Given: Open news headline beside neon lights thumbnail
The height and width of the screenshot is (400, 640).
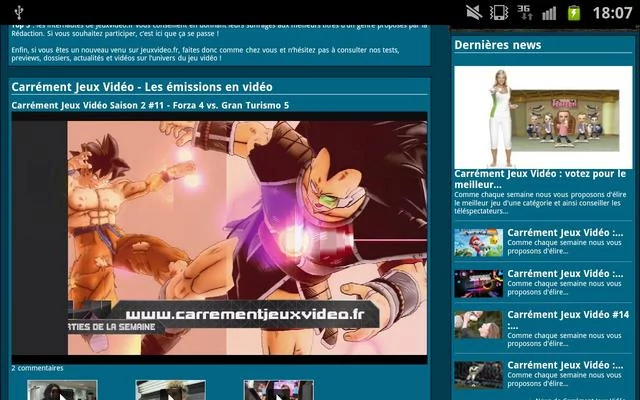Looking at the screenshot, I should pyautogui.click(x=565, y=273).
